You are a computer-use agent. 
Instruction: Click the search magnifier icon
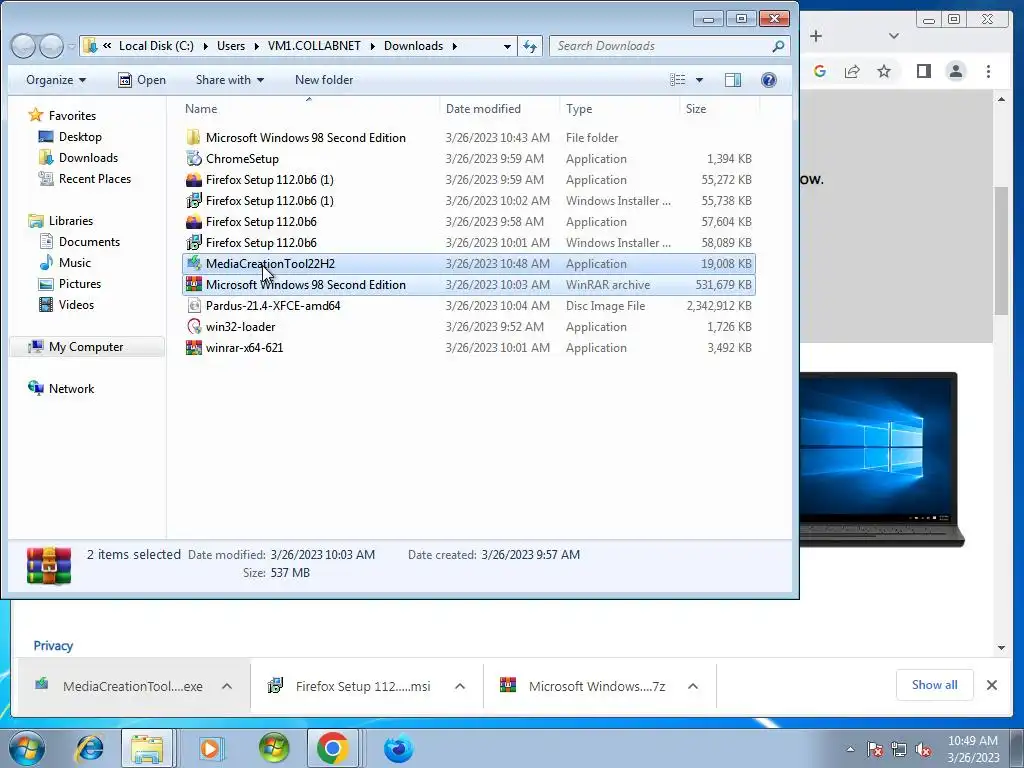(x=778, y=46)
